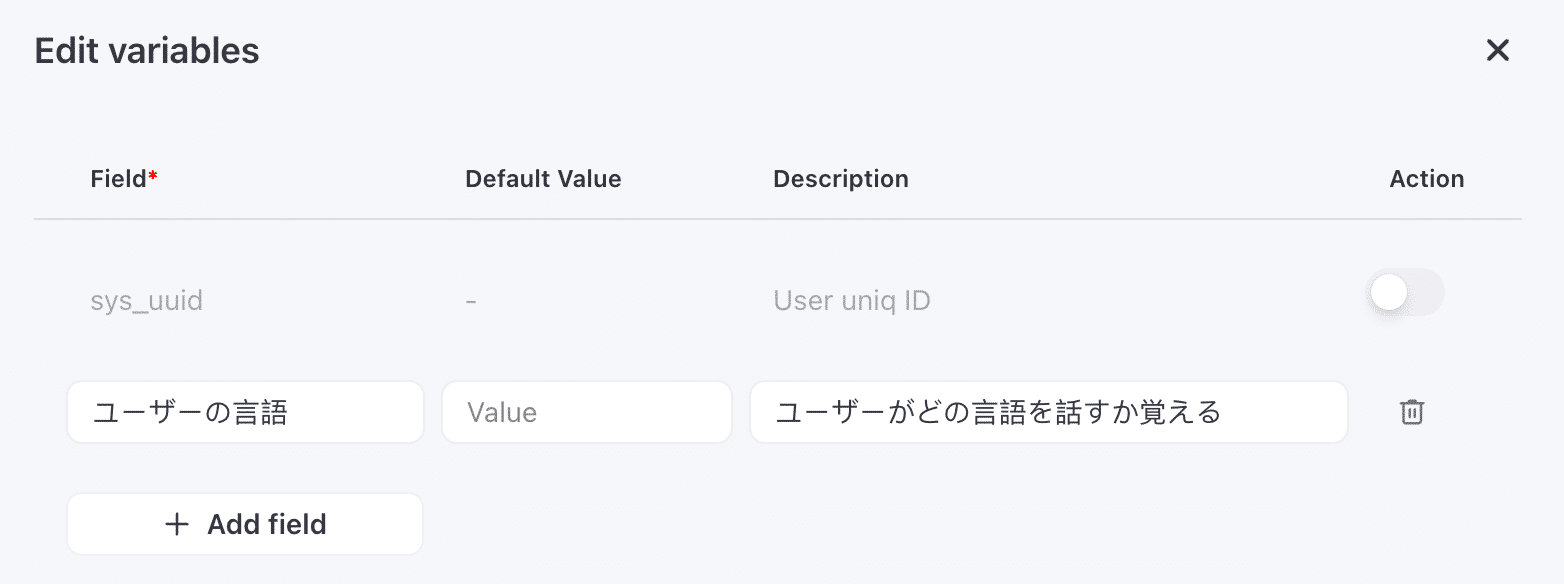Click the Add field text label
The image size is (1564, 584).
pyautogui.click(x=267, y=524)
